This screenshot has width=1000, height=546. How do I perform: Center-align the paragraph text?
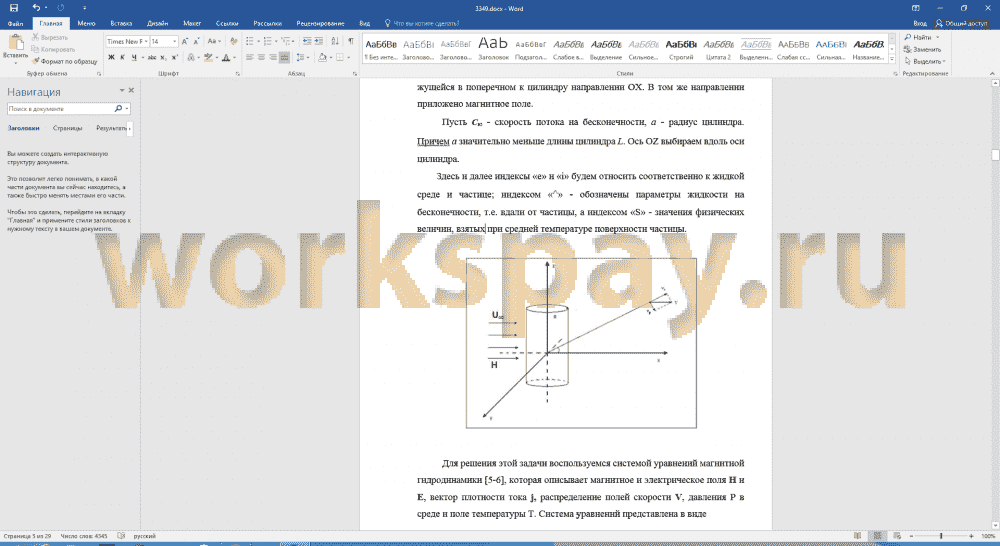click(261, 57)
